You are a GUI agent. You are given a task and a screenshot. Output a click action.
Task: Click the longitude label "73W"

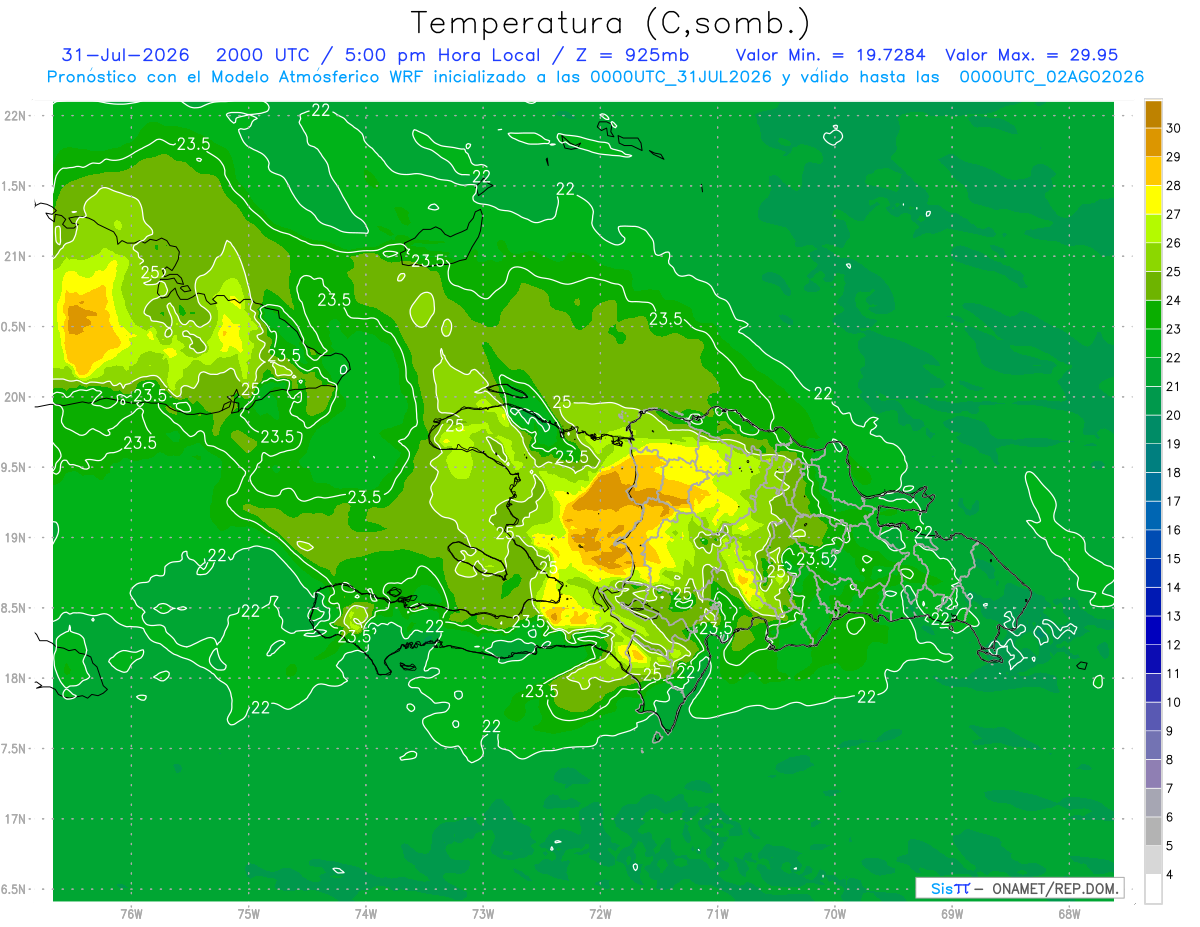[483, 913]
